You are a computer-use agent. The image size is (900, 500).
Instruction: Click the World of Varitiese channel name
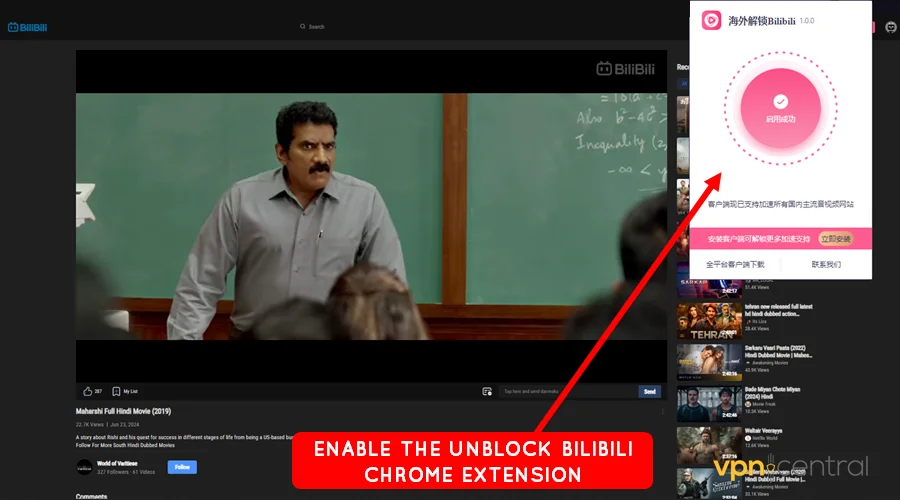[x=117, y=463]
